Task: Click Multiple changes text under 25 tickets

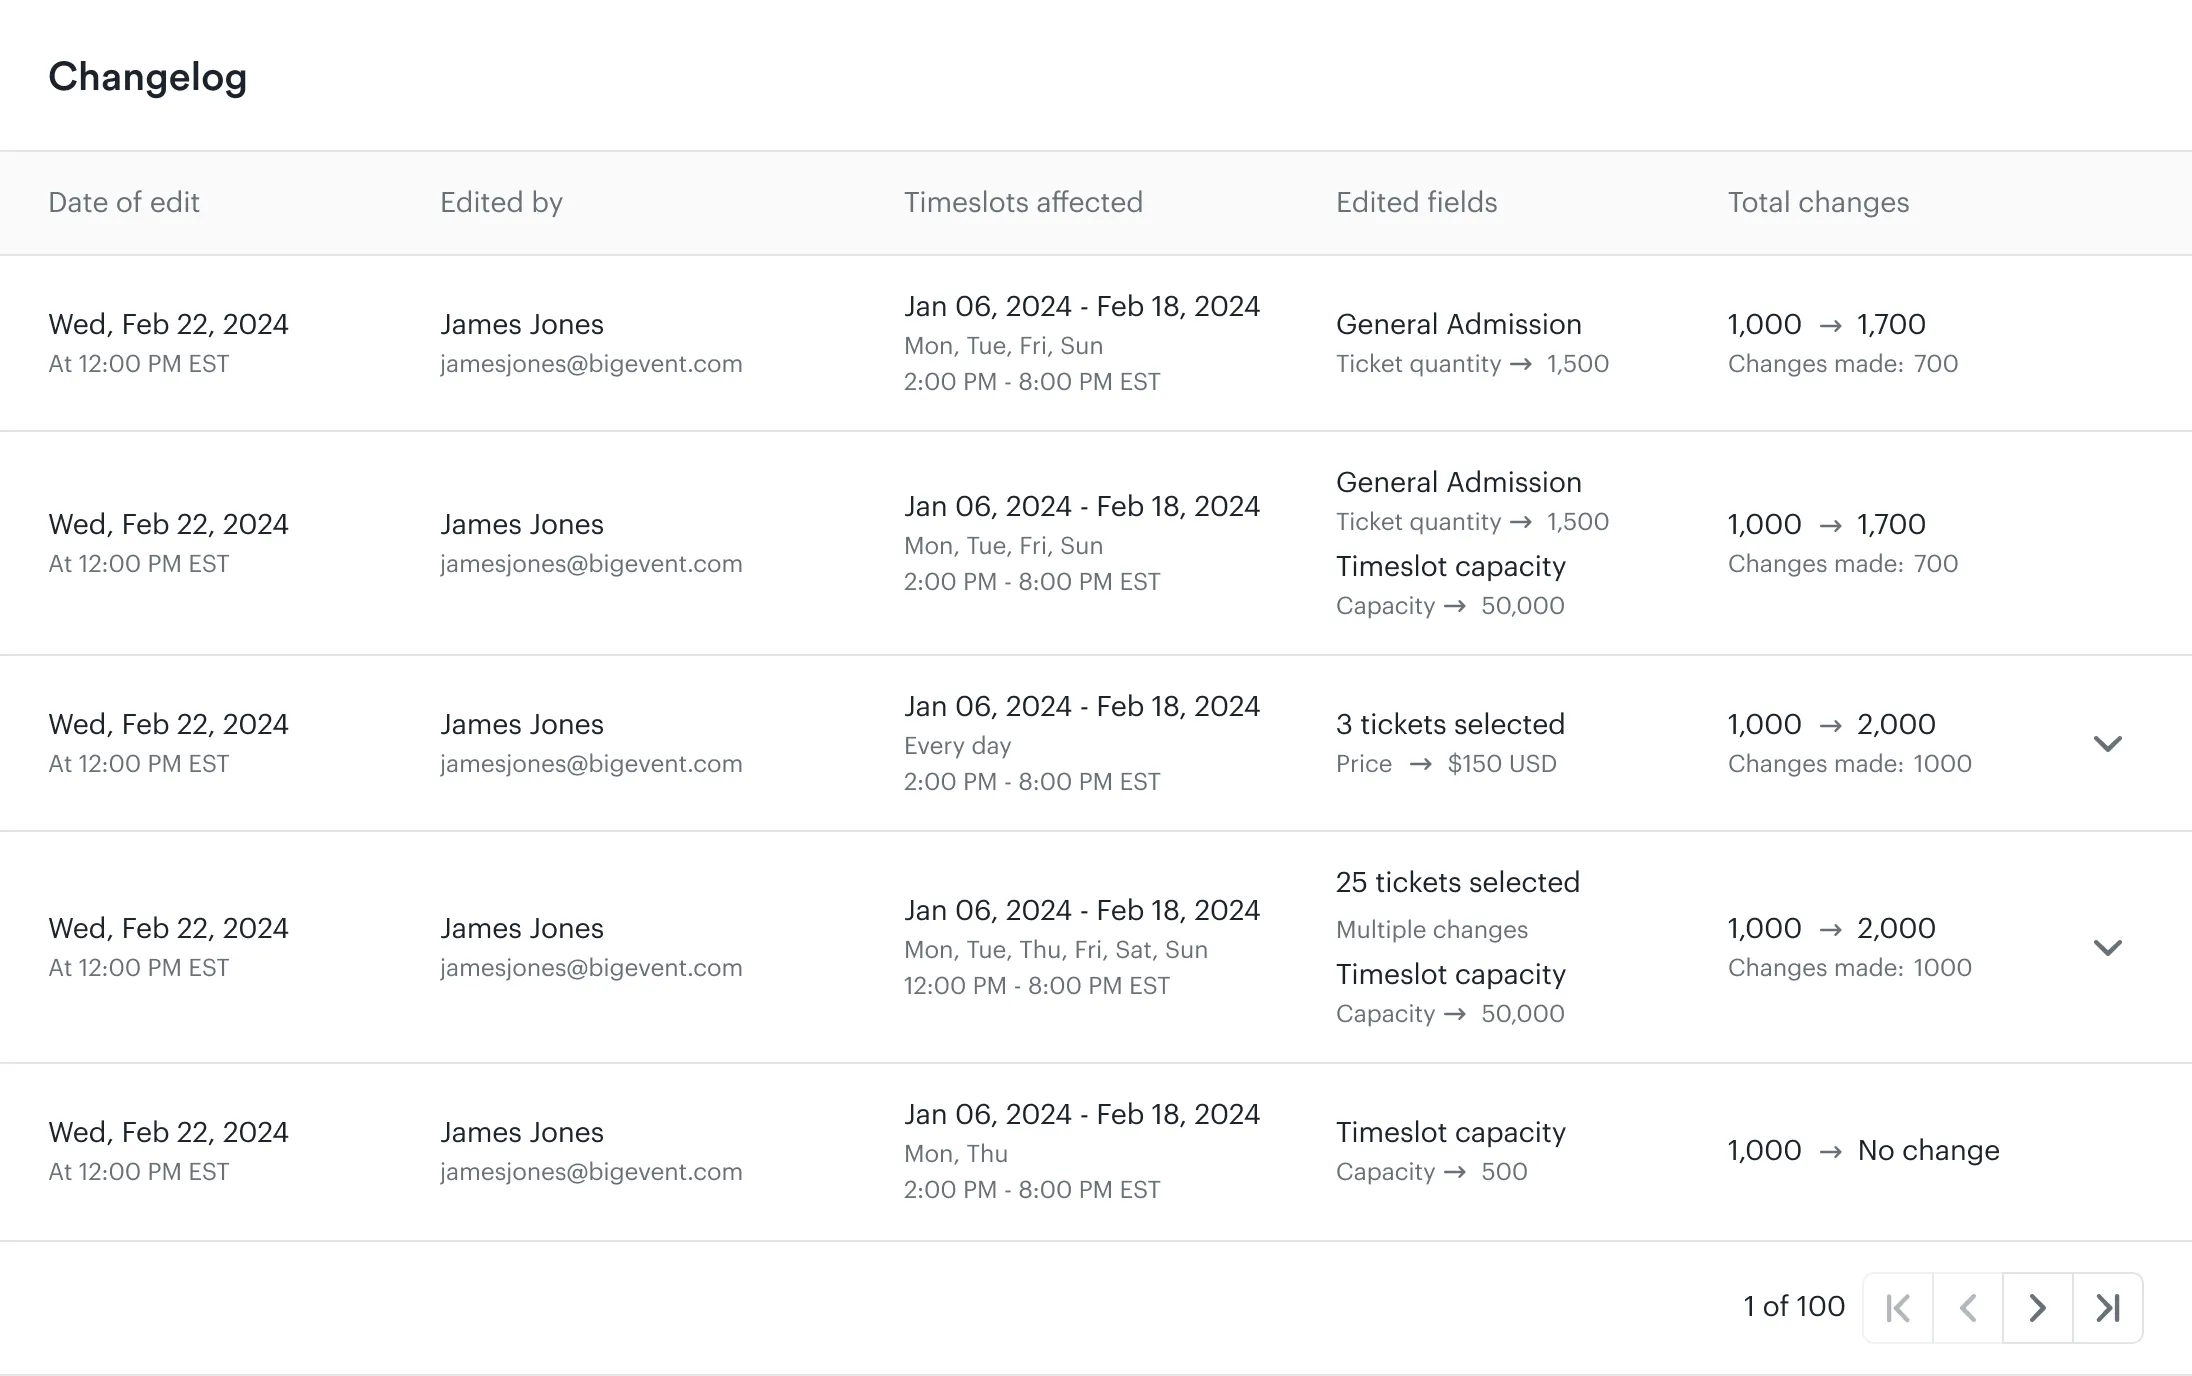Action: coord(1431,930)
